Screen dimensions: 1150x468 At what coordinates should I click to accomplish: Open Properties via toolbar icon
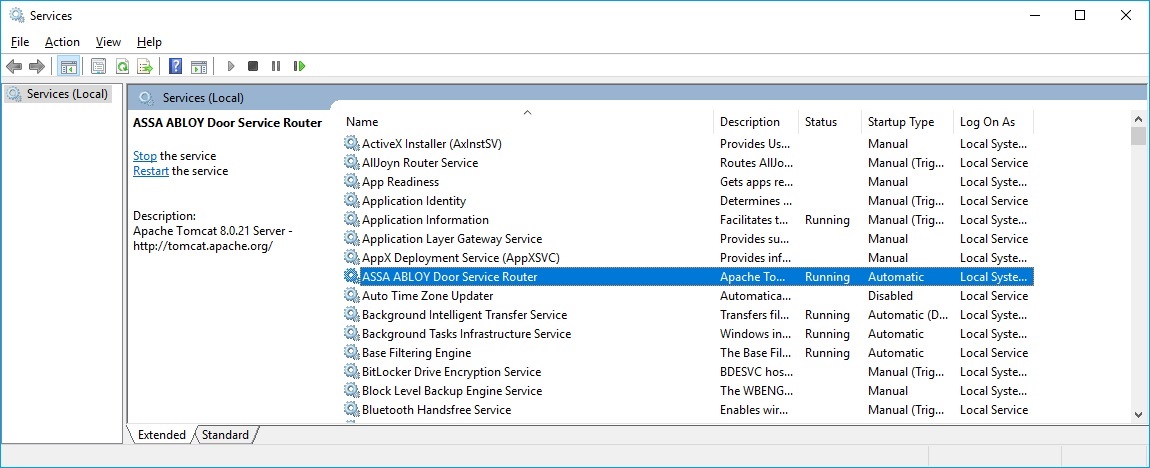click(98, 66)
